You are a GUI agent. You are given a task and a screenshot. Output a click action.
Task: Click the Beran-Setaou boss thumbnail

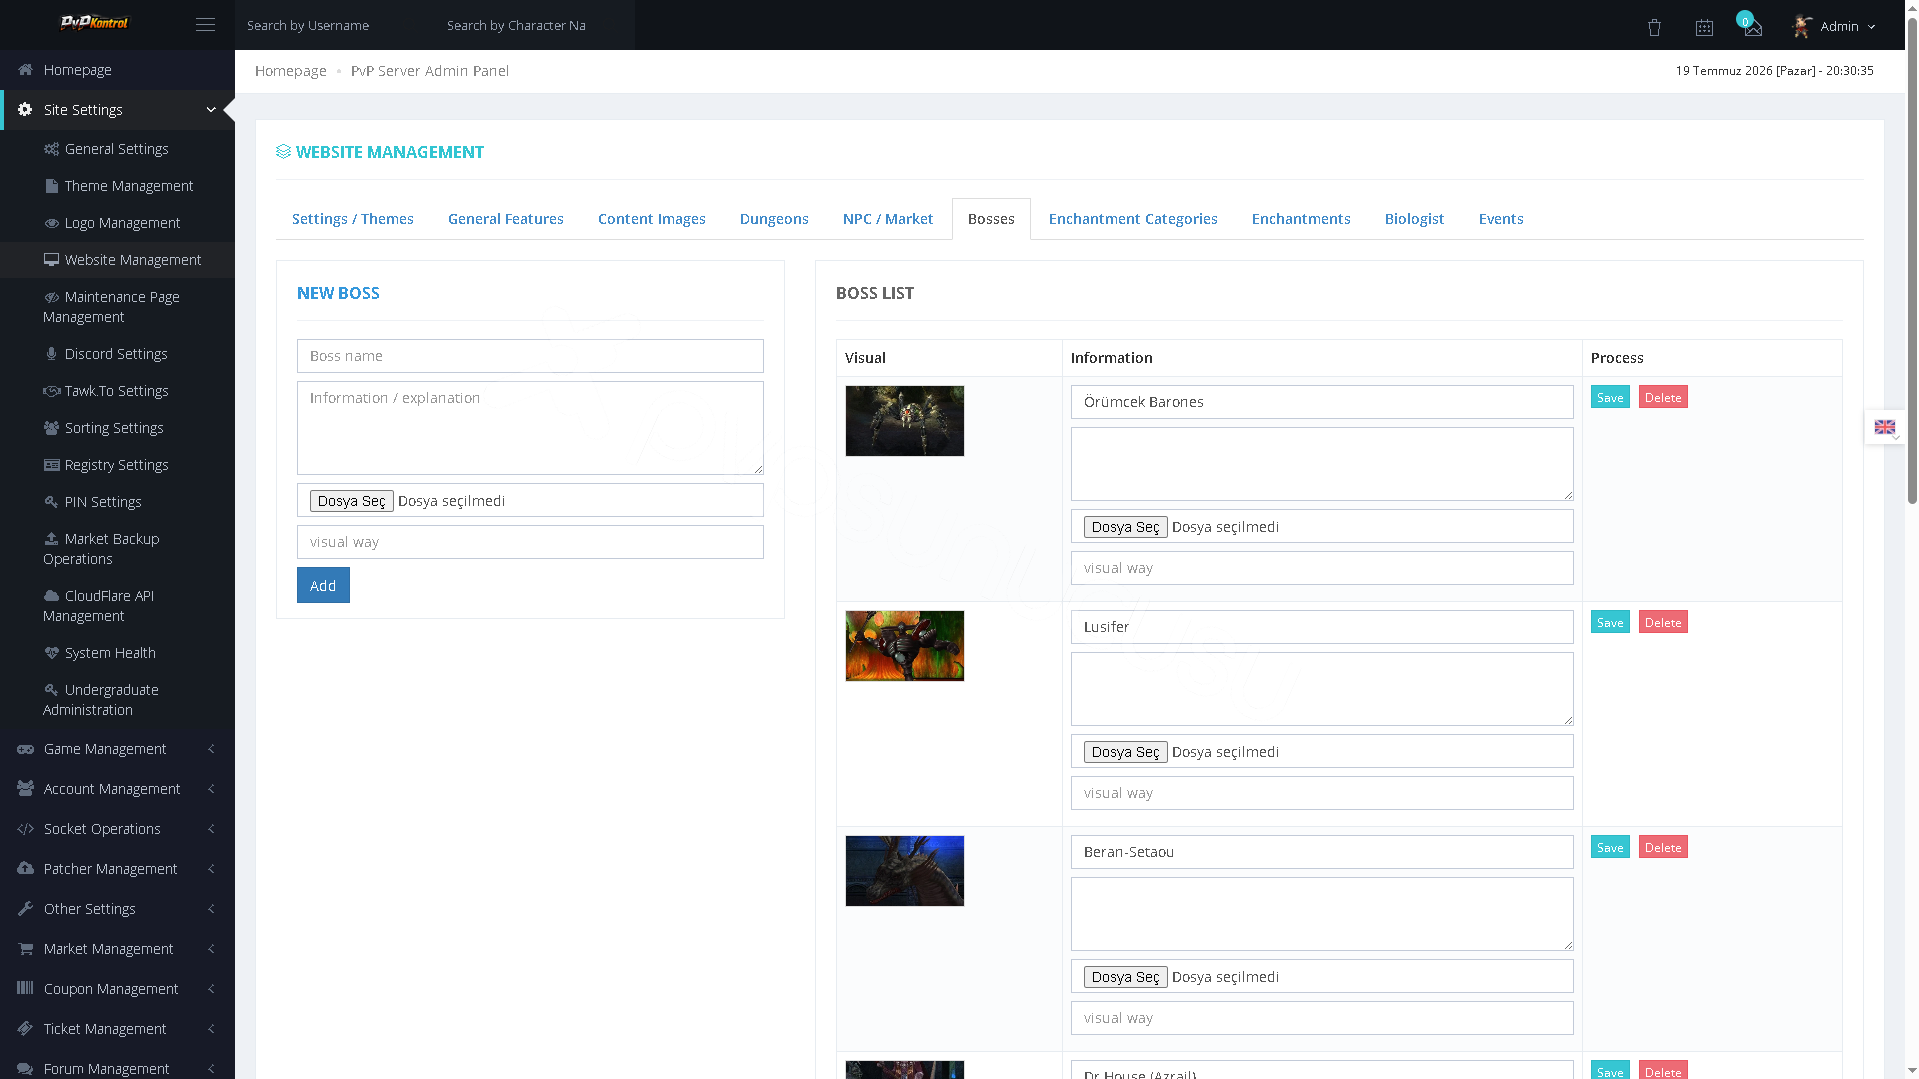[905, 871]
